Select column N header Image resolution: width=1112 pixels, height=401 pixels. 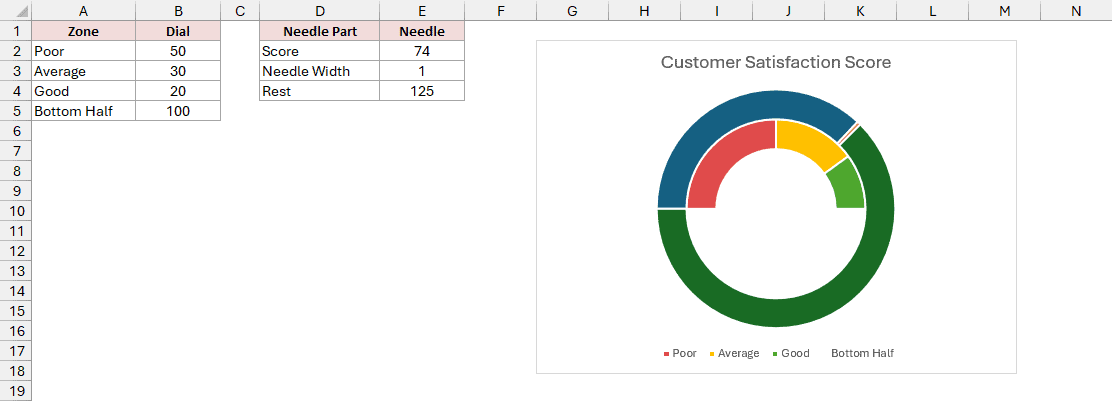click(1076, 11)
